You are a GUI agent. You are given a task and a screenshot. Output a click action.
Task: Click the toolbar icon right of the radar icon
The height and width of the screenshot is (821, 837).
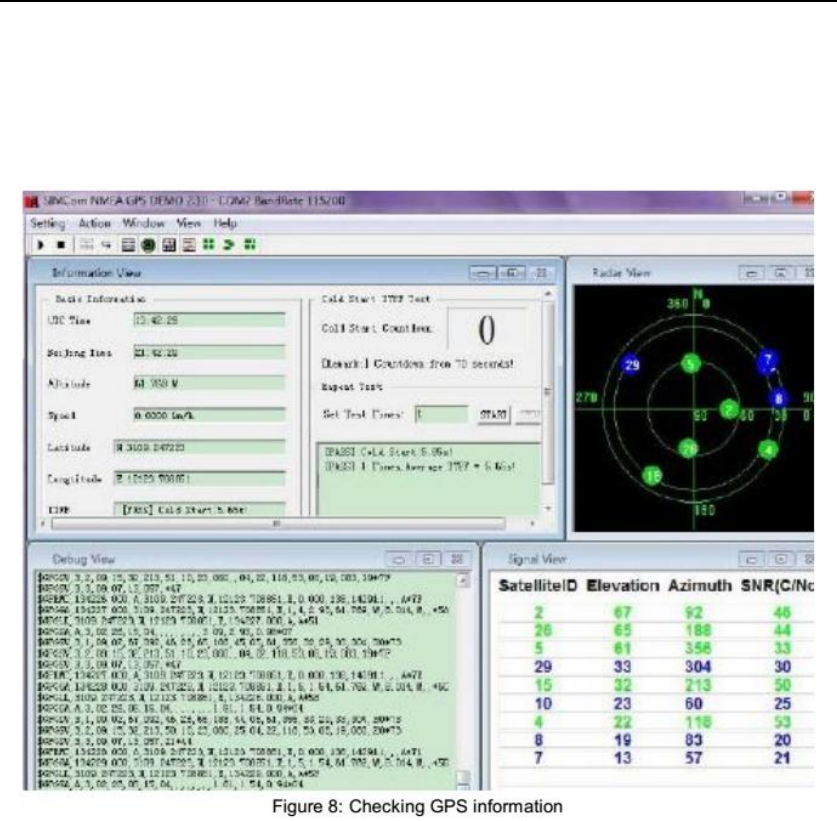pyautogui.click(x=169, y=245)
